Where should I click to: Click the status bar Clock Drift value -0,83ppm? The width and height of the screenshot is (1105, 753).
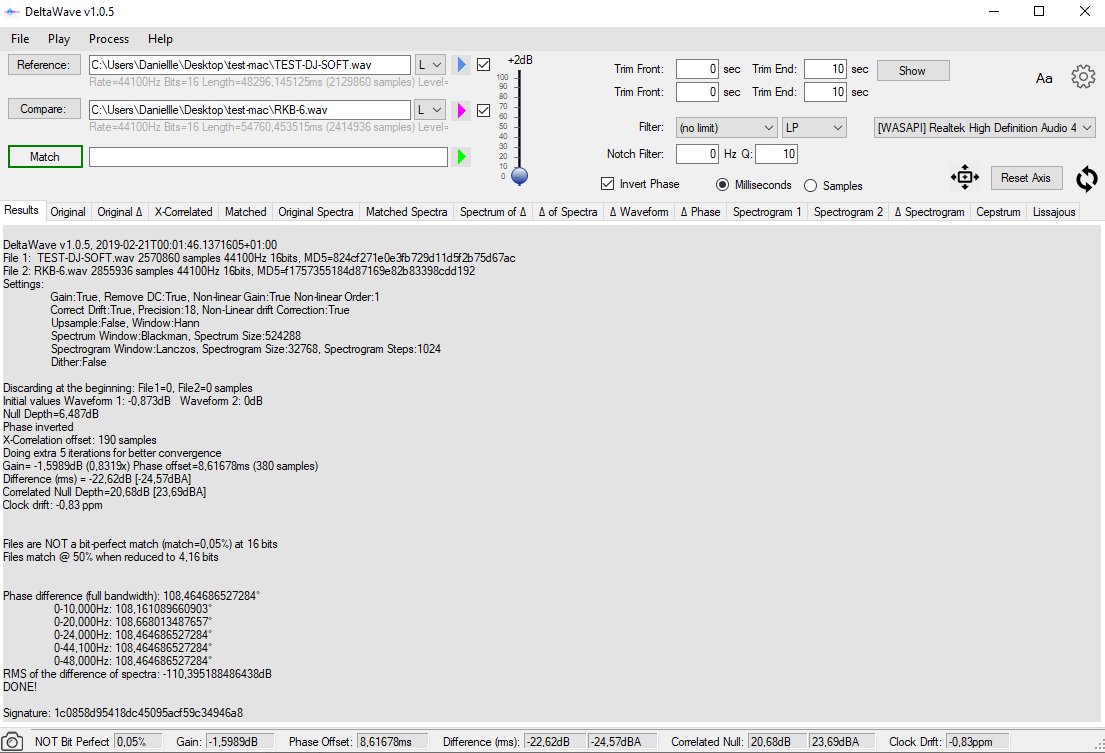click(977, 742)
